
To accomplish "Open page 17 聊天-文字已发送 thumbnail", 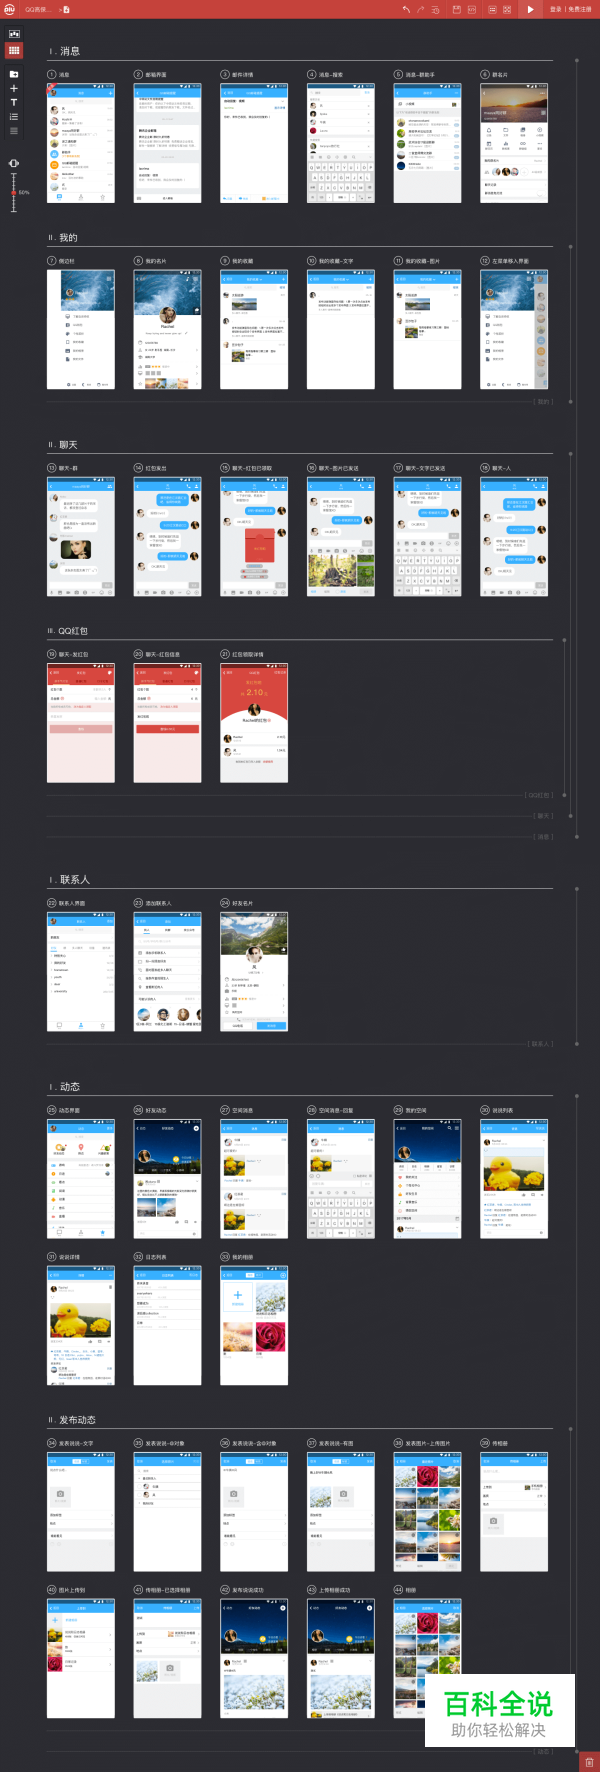I will pos(428,536).
